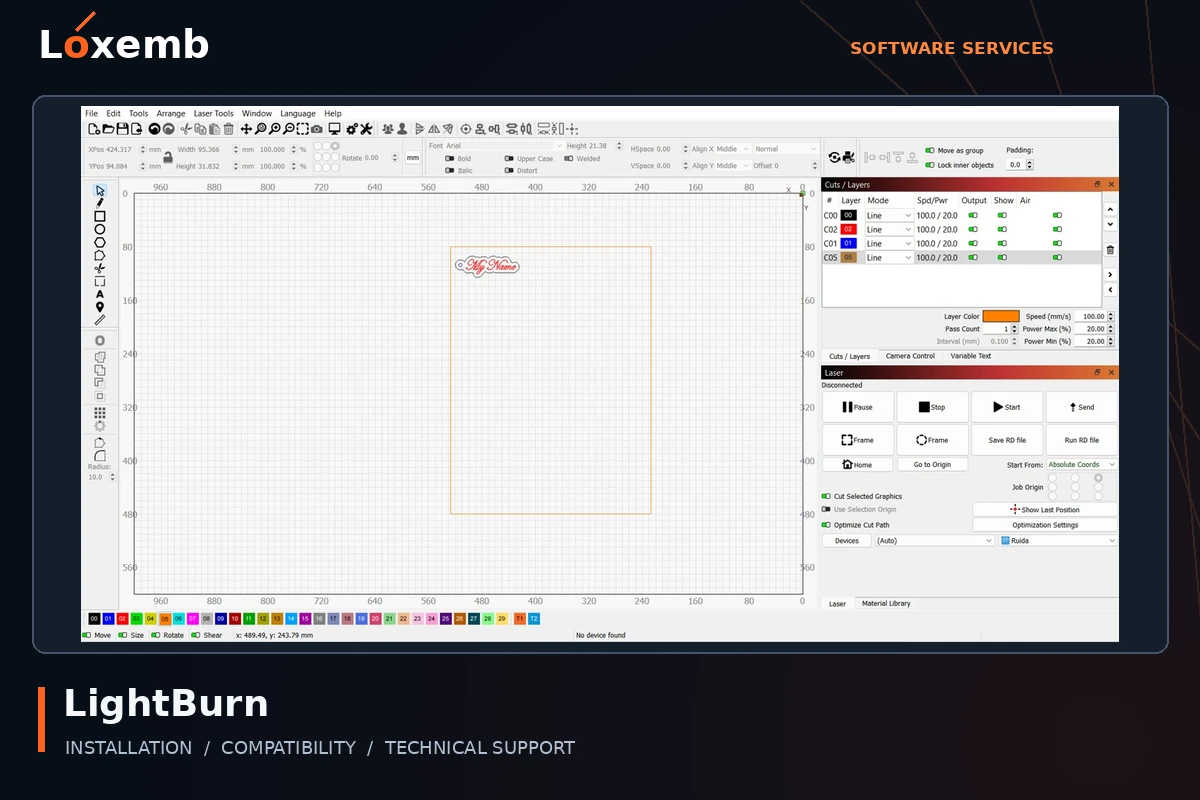Switch to the Material Library tab

coord(886,604)
